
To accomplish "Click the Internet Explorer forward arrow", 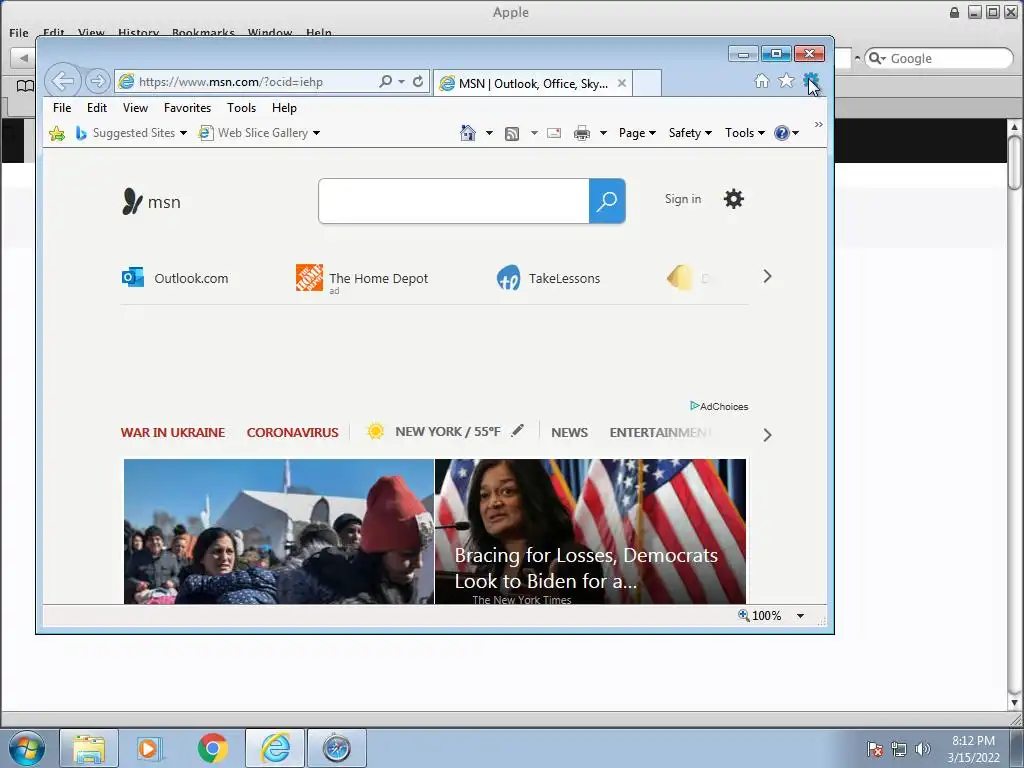I will pyautogui.click(x=97, y=82).
